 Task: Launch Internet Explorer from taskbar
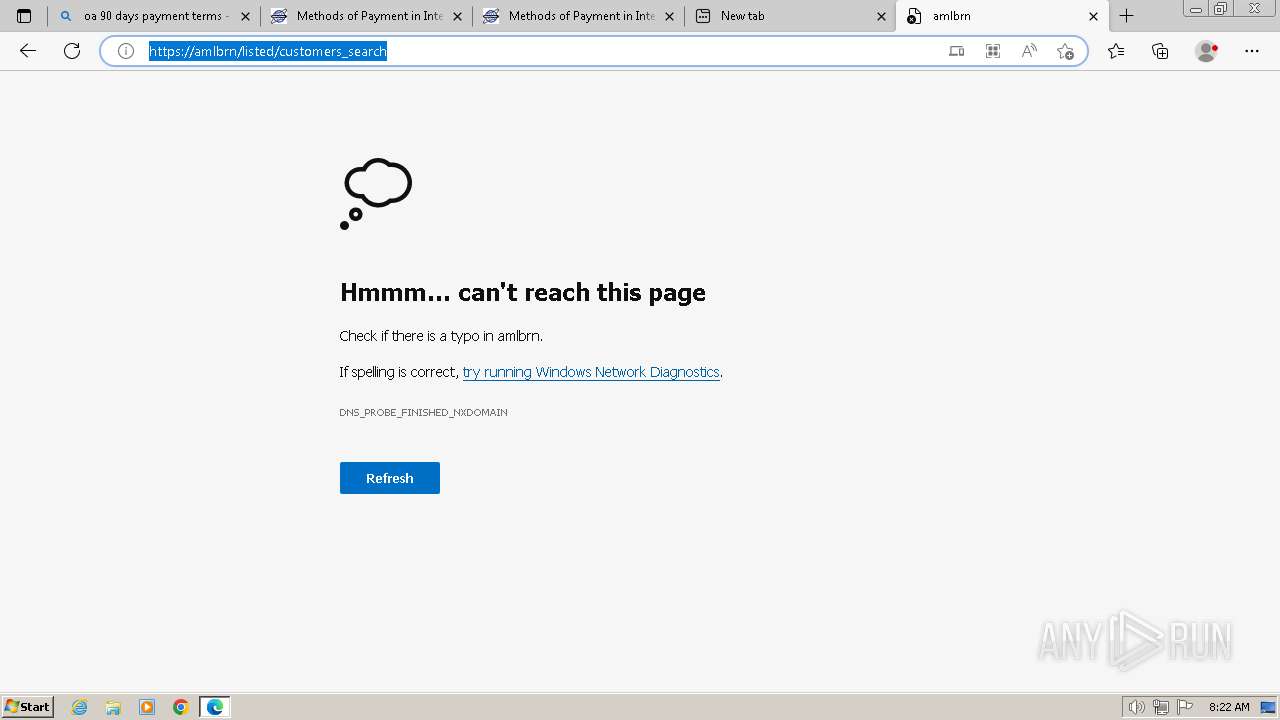pos(80,707)
